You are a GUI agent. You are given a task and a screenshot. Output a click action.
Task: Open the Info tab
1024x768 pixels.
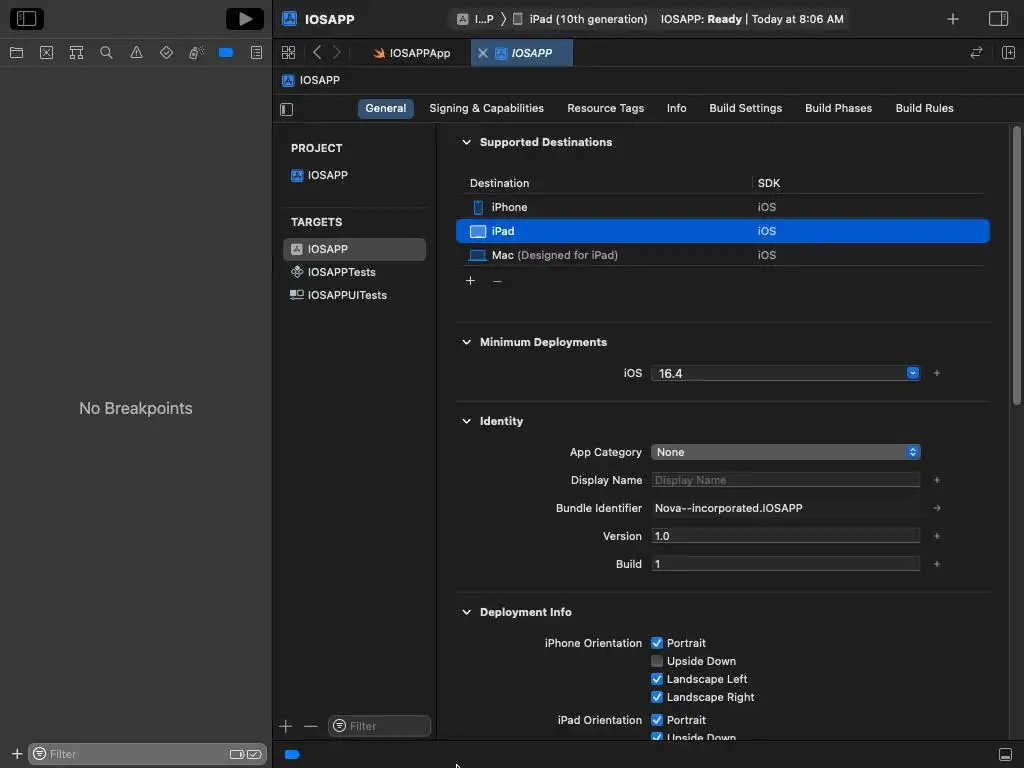click(677, 108)
